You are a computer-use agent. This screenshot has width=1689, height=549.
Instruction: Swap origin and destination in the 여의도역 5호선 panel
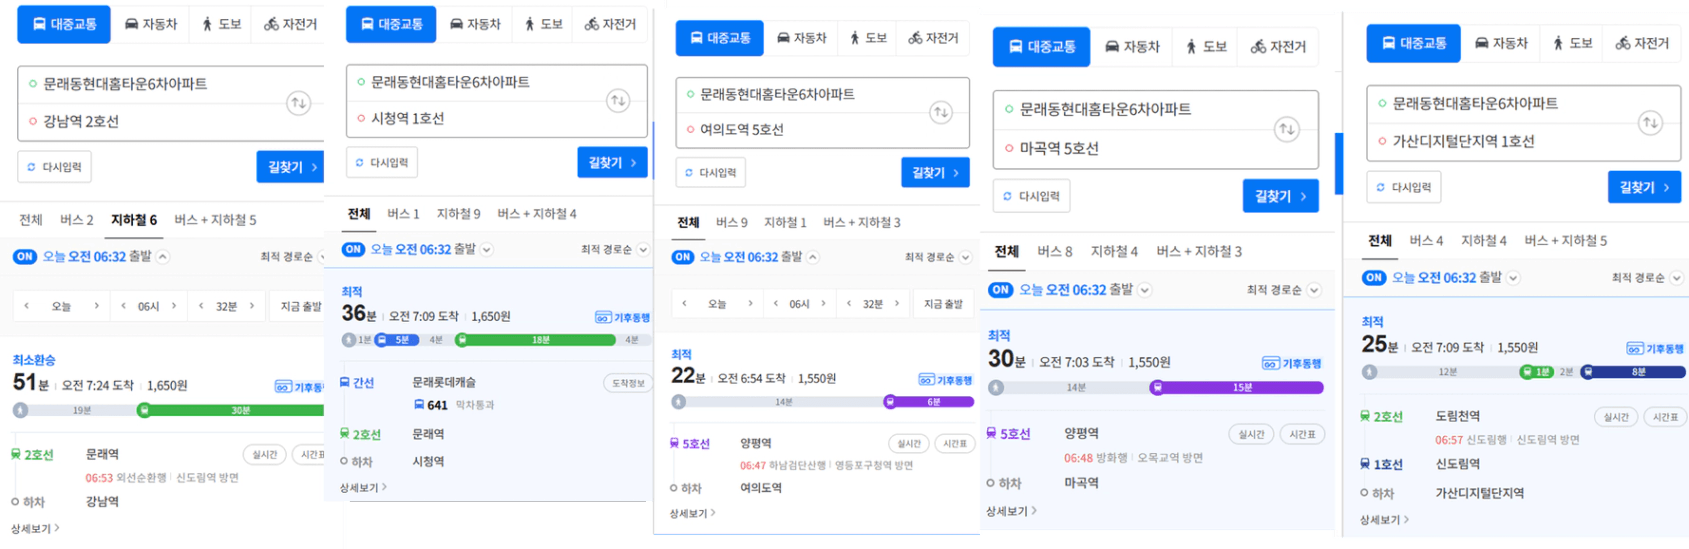(x=940, y=112)
